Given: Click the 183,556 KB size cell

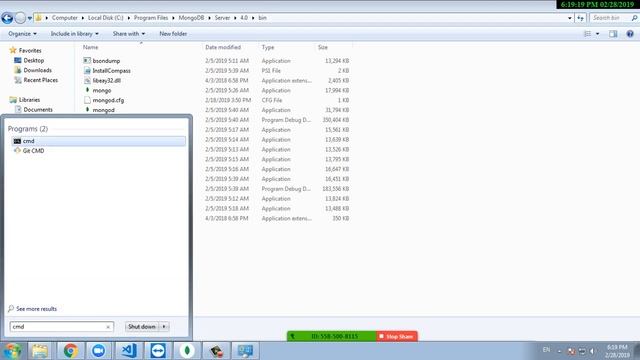Looking at the screenshot, I should click(336, 189).
